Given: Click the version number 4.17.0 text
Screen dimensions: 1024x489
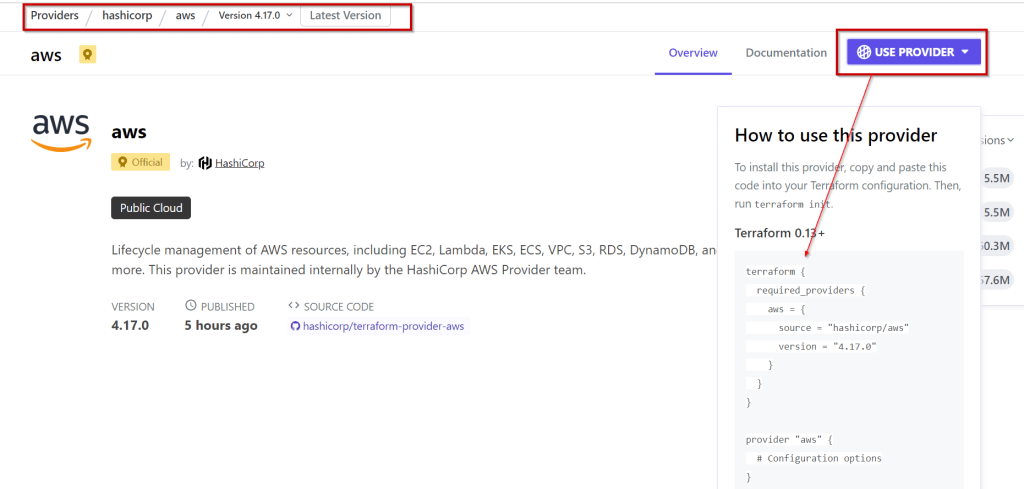Looking at the screenshot, I should pyautogui.click(x=130, y=325).
